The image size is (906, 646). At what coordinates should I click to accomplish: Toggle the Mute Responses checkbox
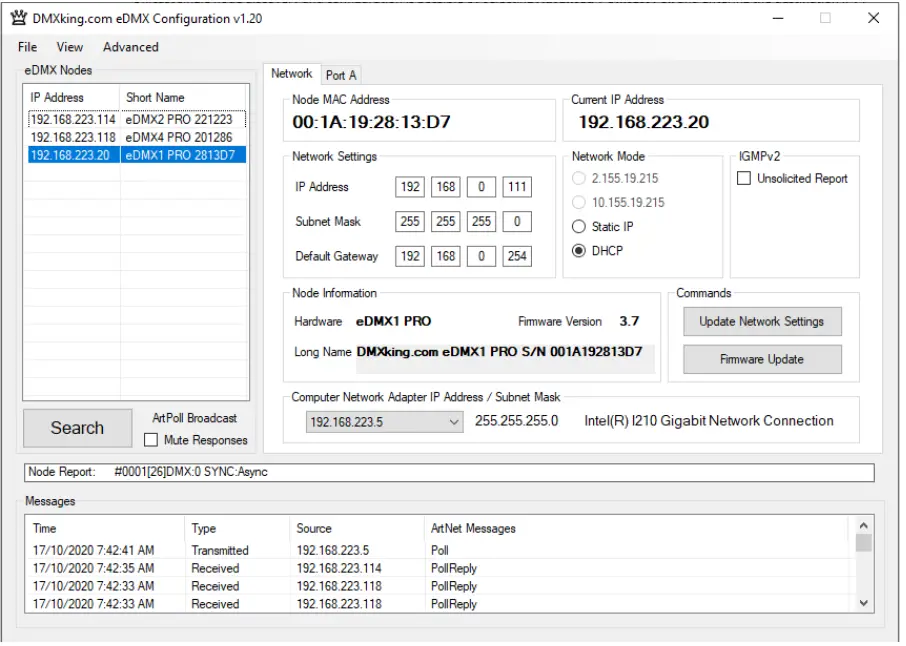point(151,440)
